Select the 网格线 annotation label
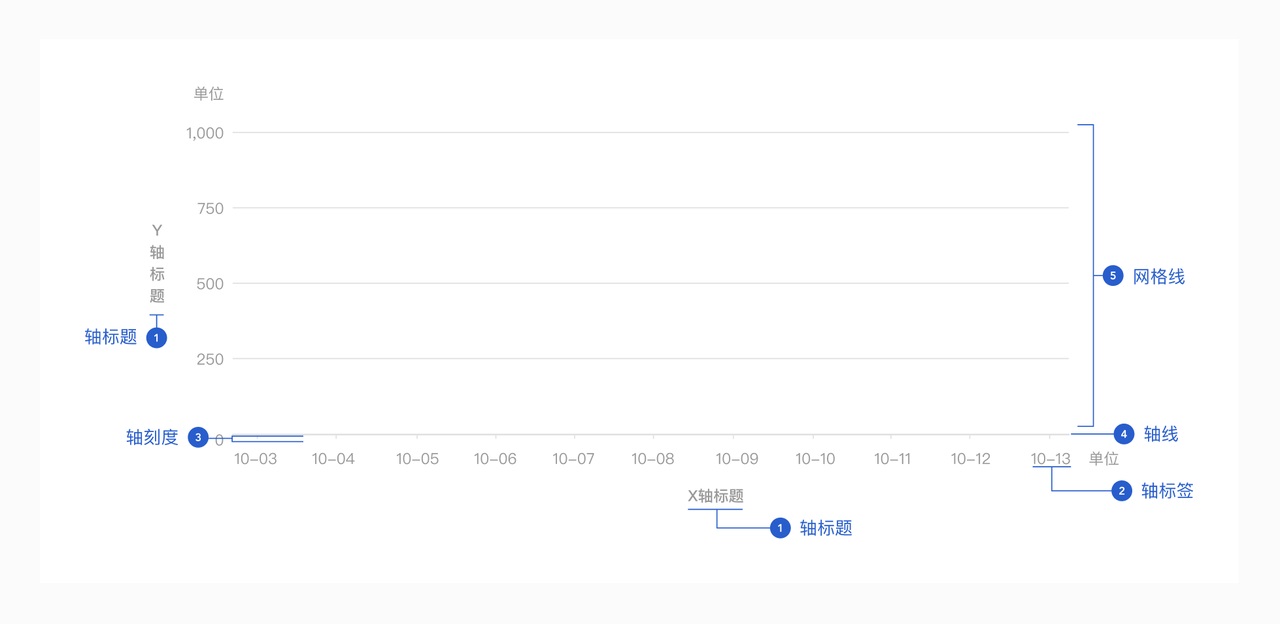 (1158, 277)
